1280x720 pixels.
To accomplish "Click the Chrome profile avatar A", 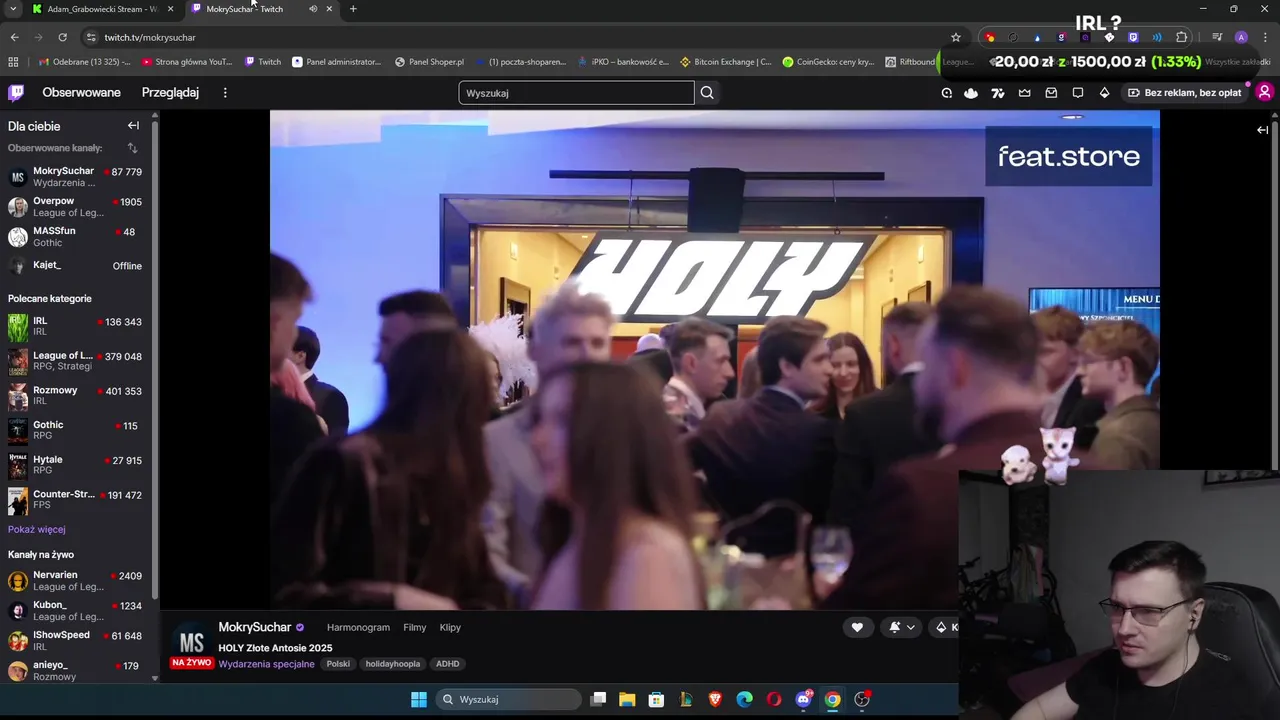I will 1241,37.
